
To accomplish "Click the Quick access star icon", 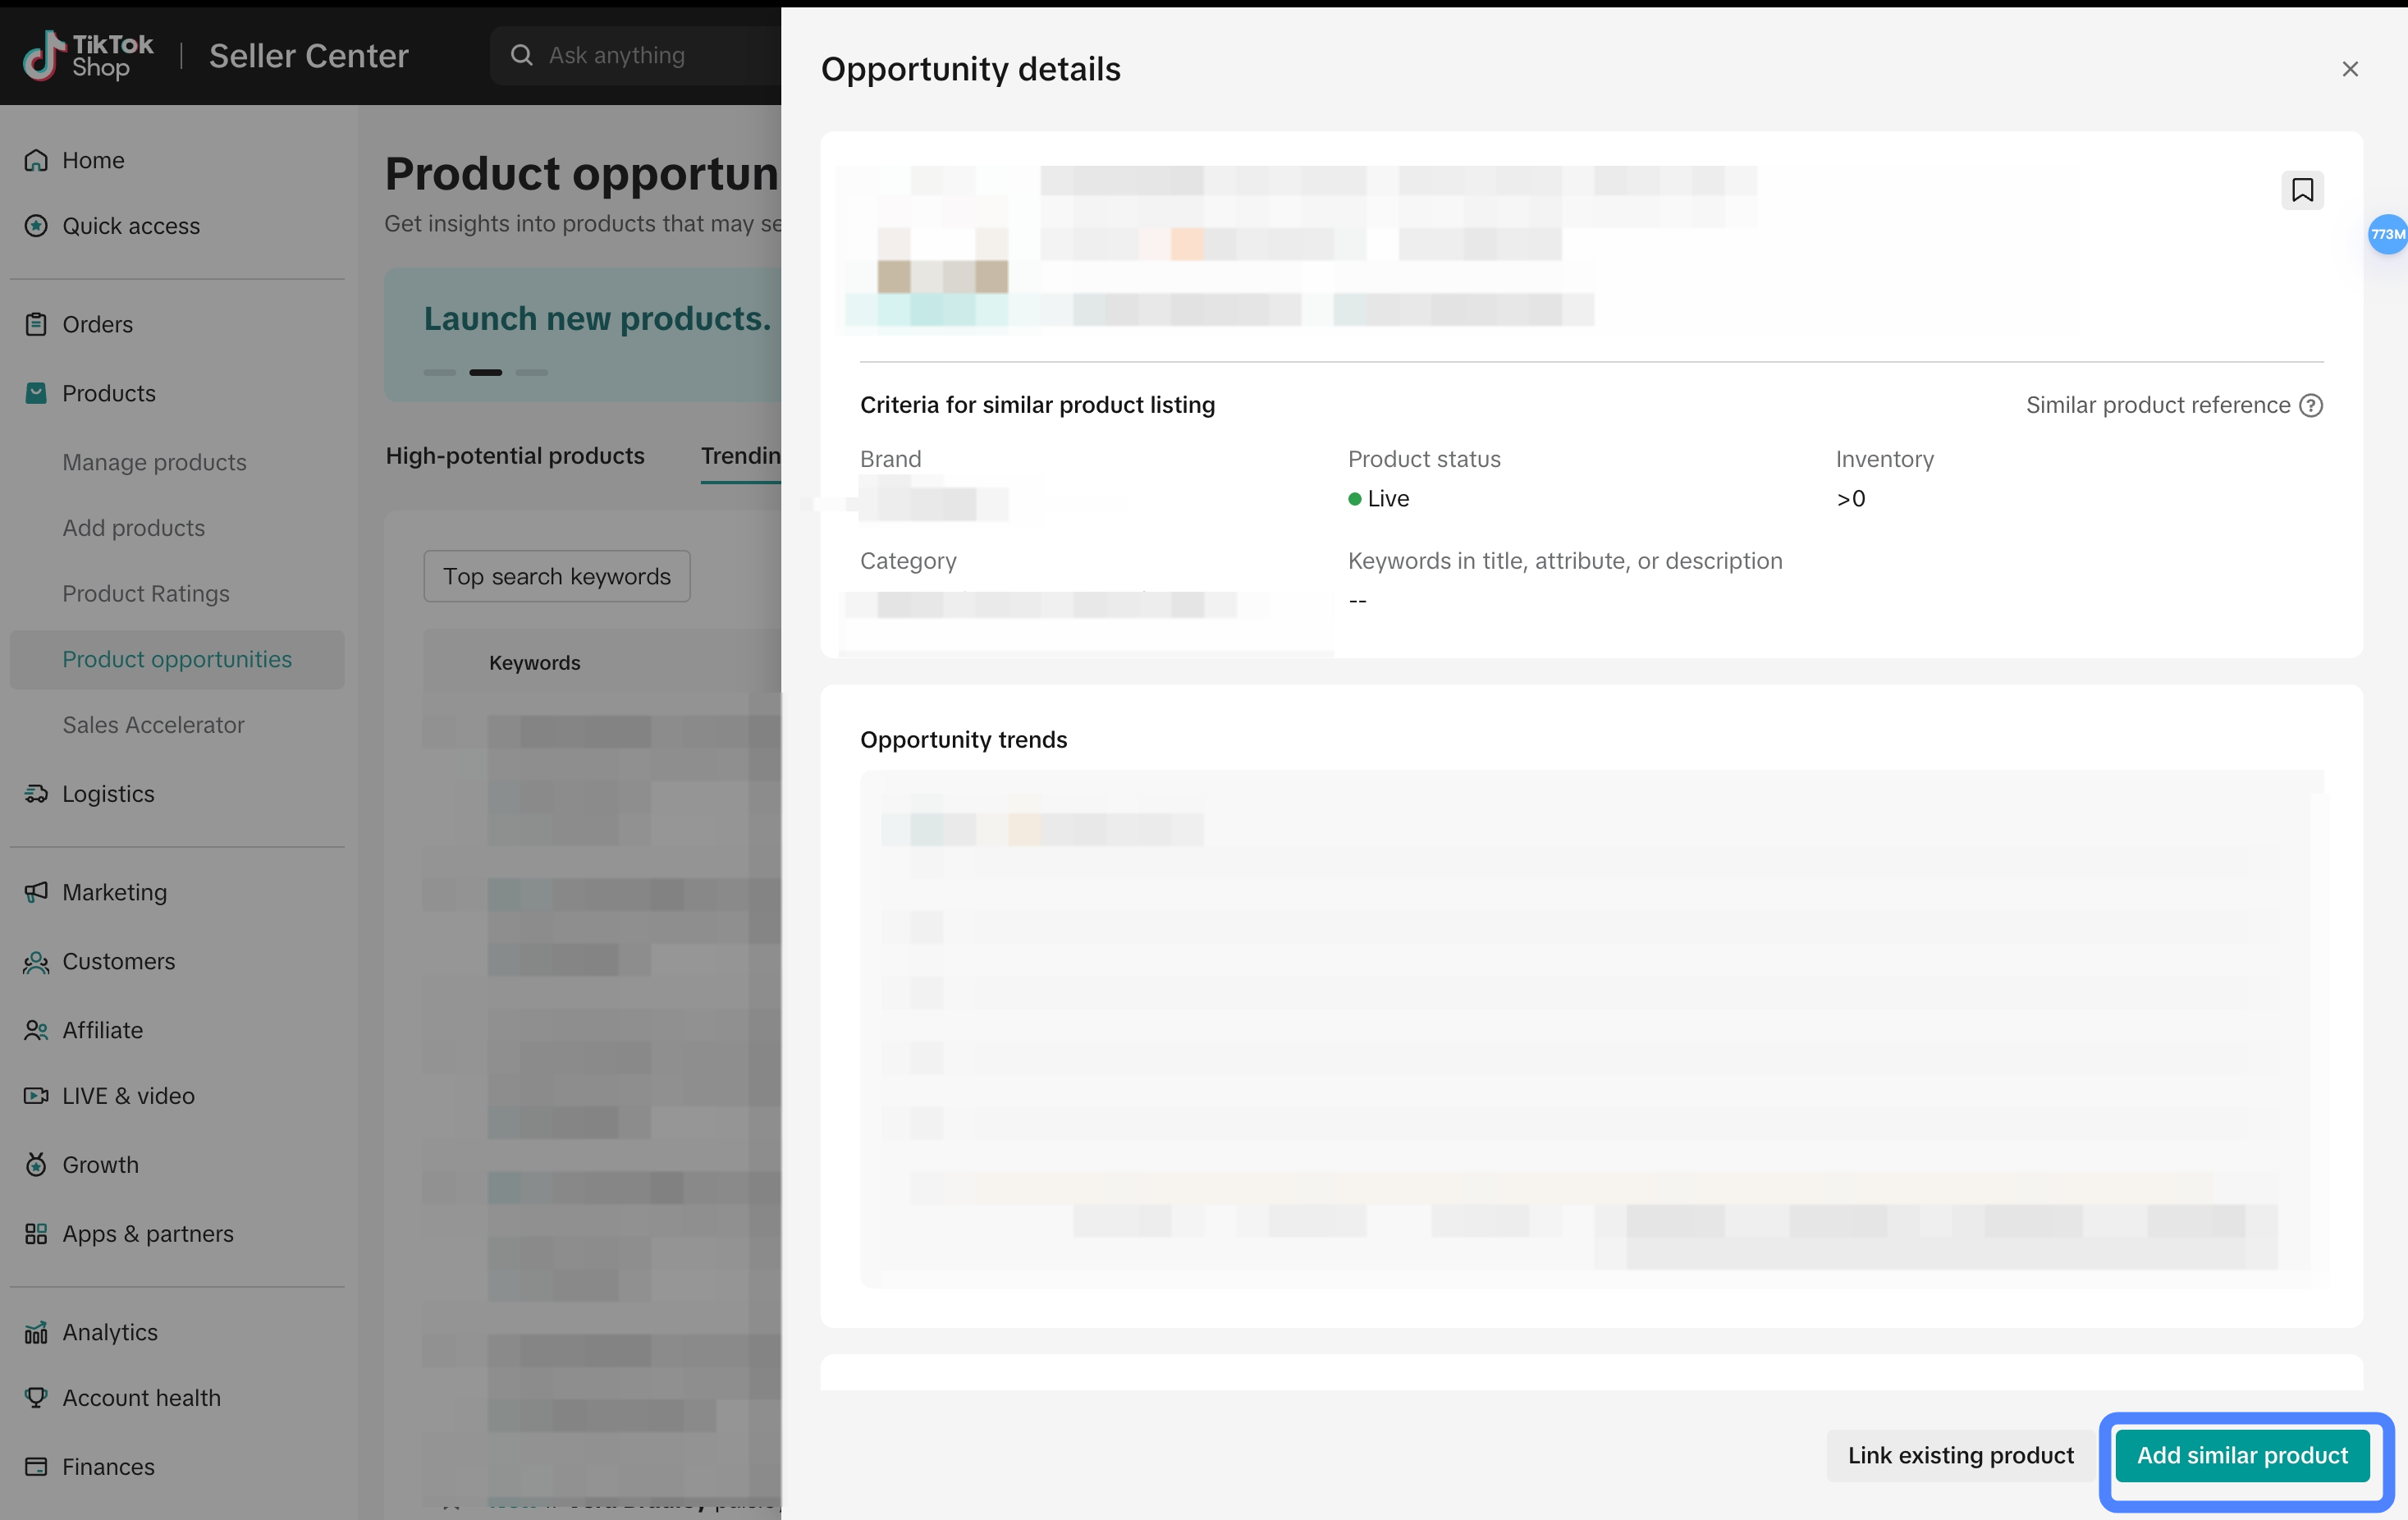I will (x=36, y=226).
